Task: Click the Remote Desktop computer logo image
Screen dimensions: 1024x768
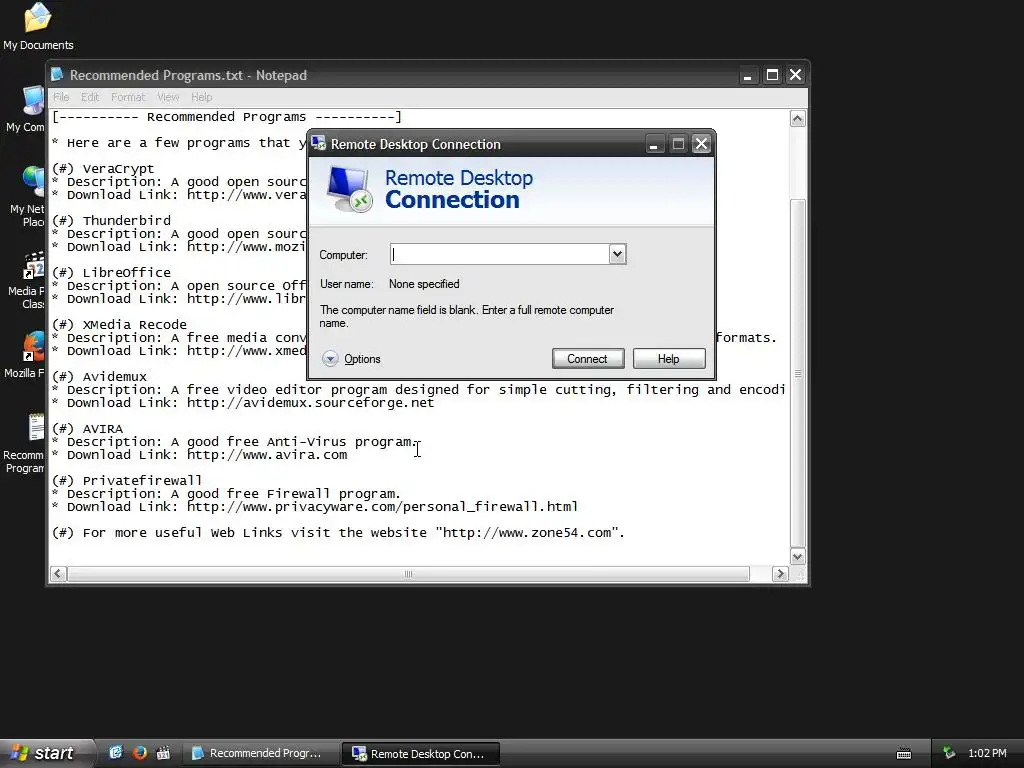Action: (x=349, y=189)
